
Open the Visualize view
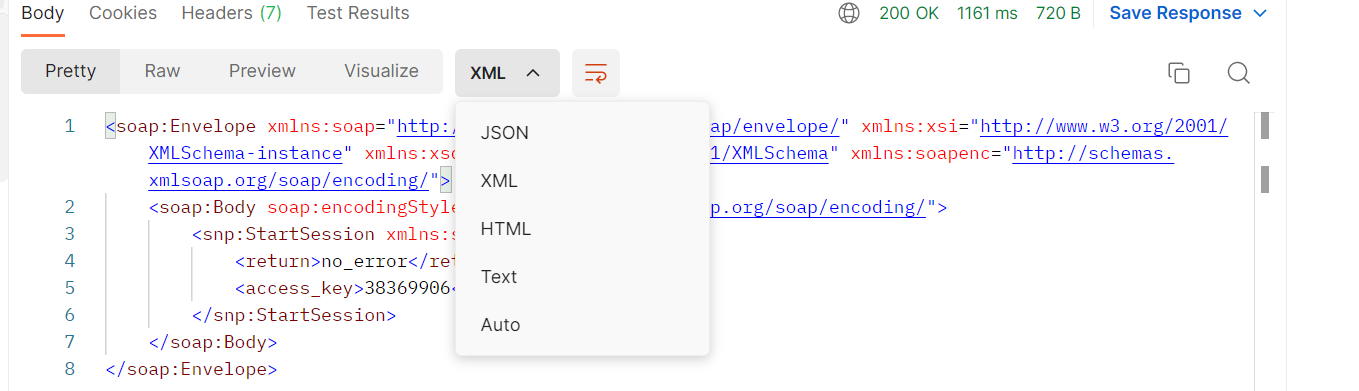pyautogui.click(x=381, y=71)
